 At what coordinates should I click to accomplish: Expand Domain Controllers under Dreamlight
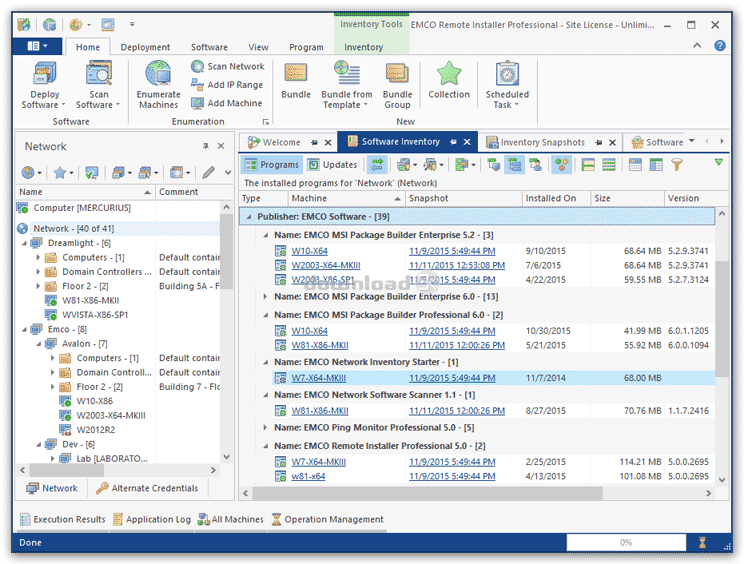coord(38,272)
